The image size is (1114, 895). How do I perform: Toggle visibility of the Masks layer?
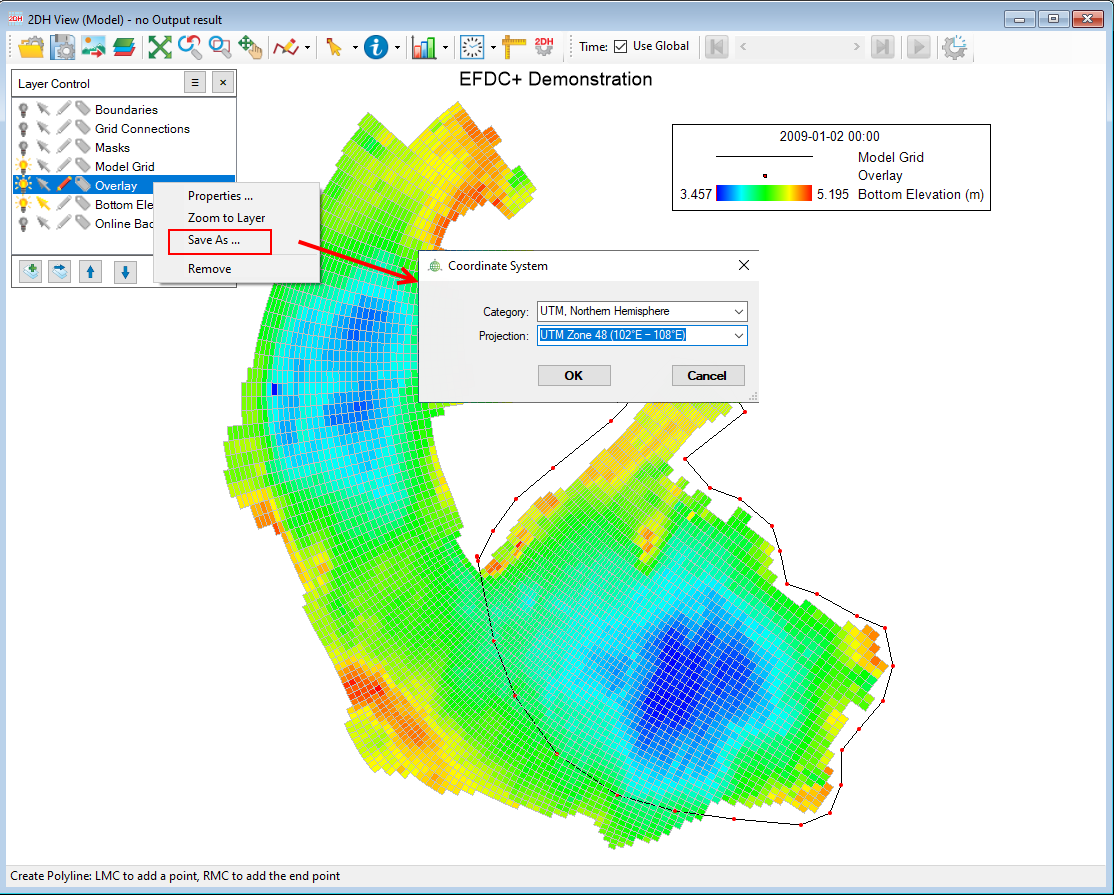pos(22,147)
